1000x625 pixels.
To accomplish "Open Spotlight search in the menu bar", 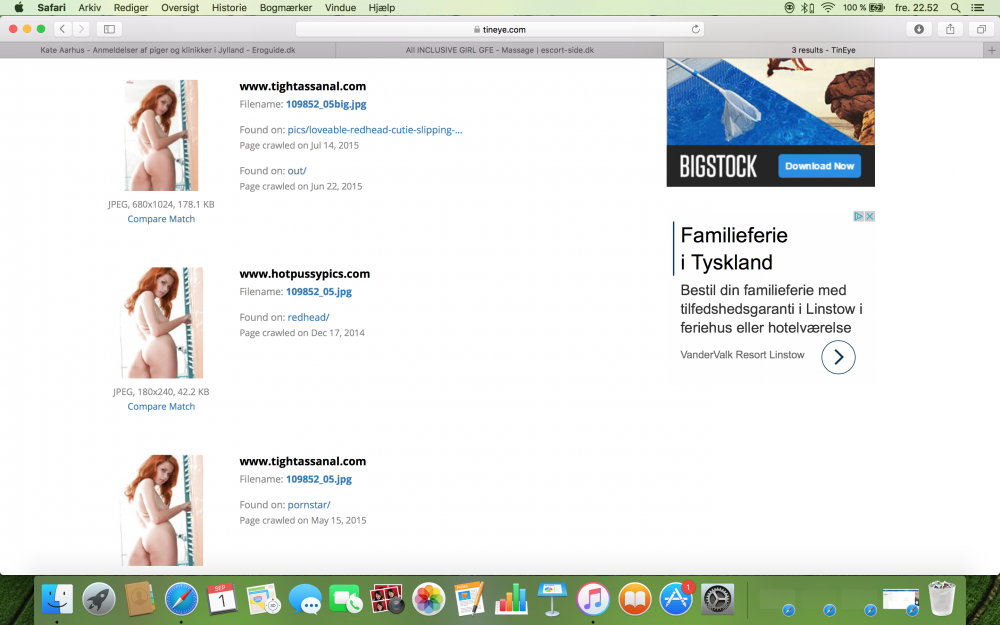I will click(955, 8).
